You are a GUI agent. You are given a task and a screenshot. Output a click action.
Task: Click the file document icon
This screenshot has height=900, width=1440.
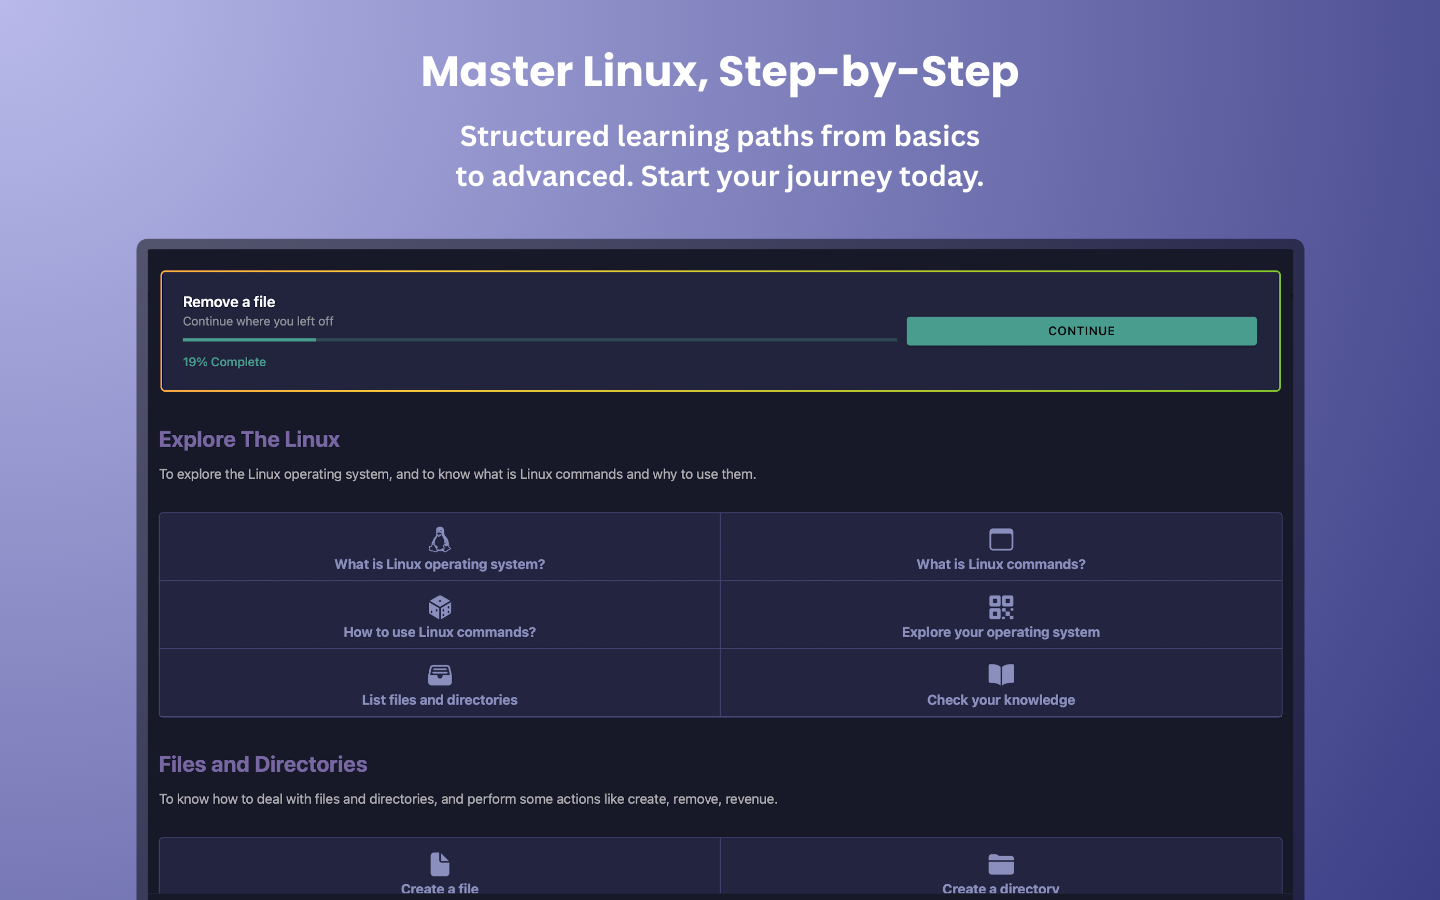(x=440, y=864)
